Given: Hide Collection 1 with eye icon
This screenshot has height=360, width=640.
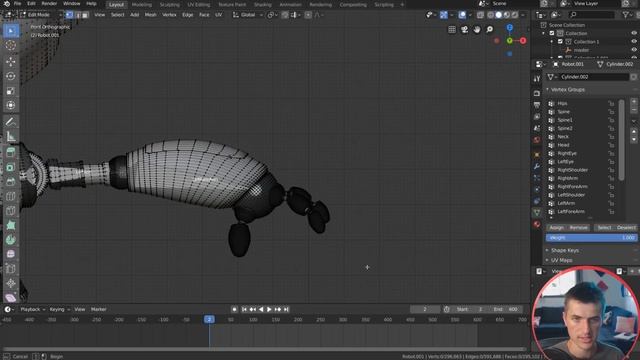Looking at the screenshot, I should (634, 42).
